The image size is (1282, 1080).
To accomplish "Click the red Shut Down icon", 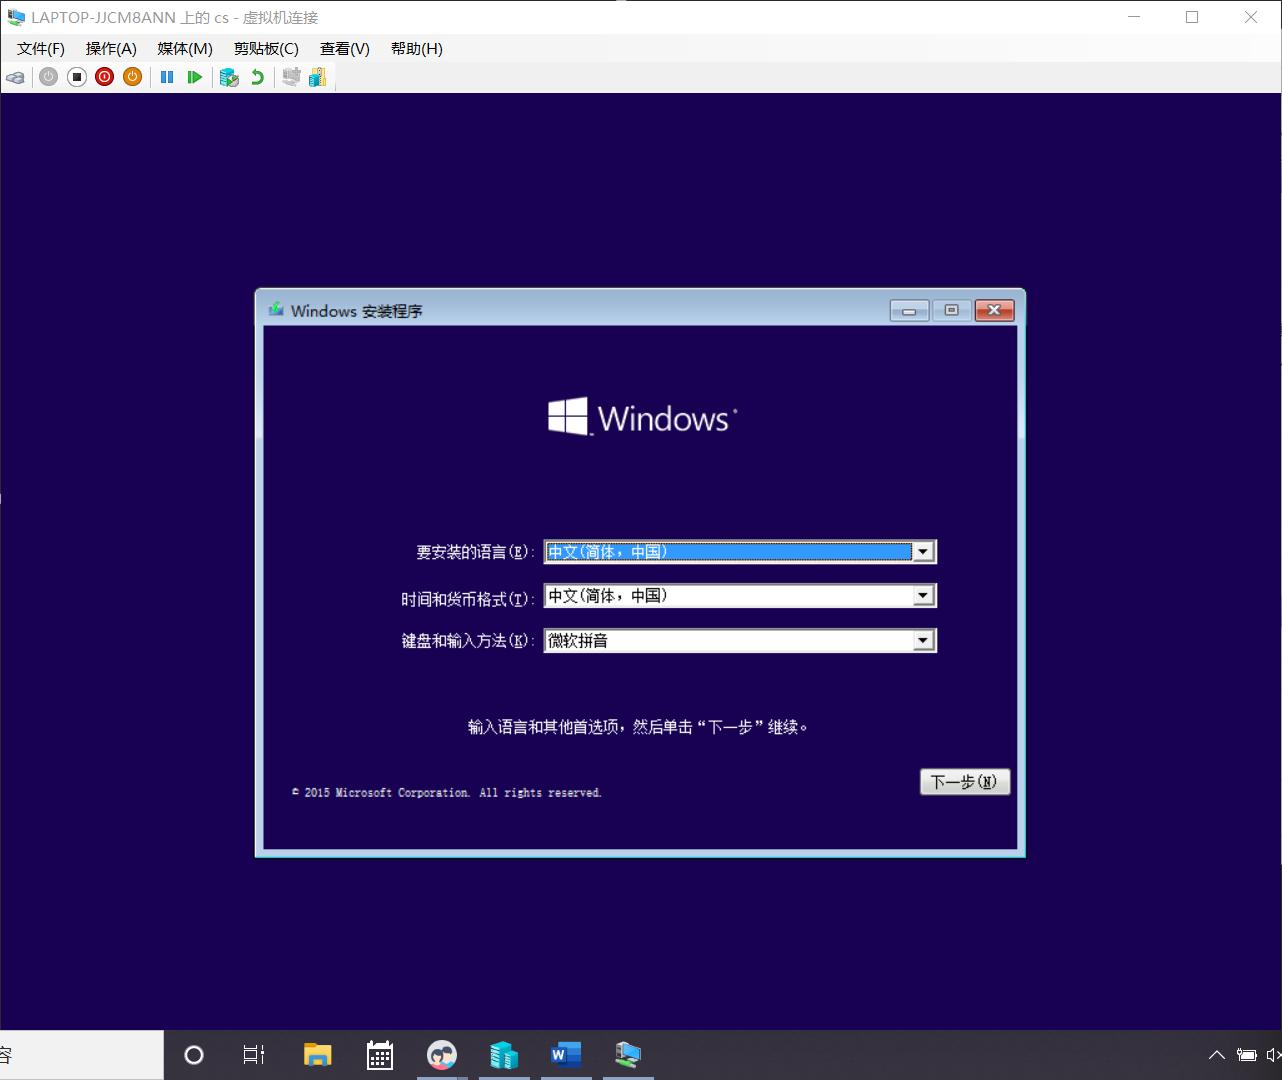I will point(105,77).
